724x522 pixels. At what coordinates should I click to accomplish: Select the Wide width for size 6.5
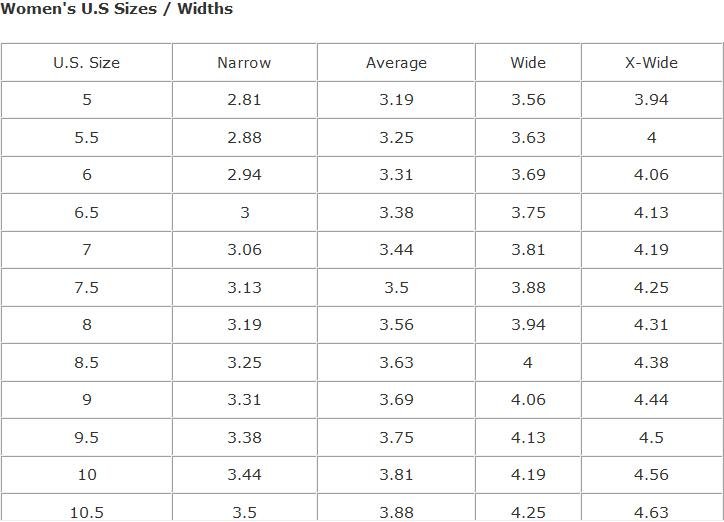click(x=528, y=212)
